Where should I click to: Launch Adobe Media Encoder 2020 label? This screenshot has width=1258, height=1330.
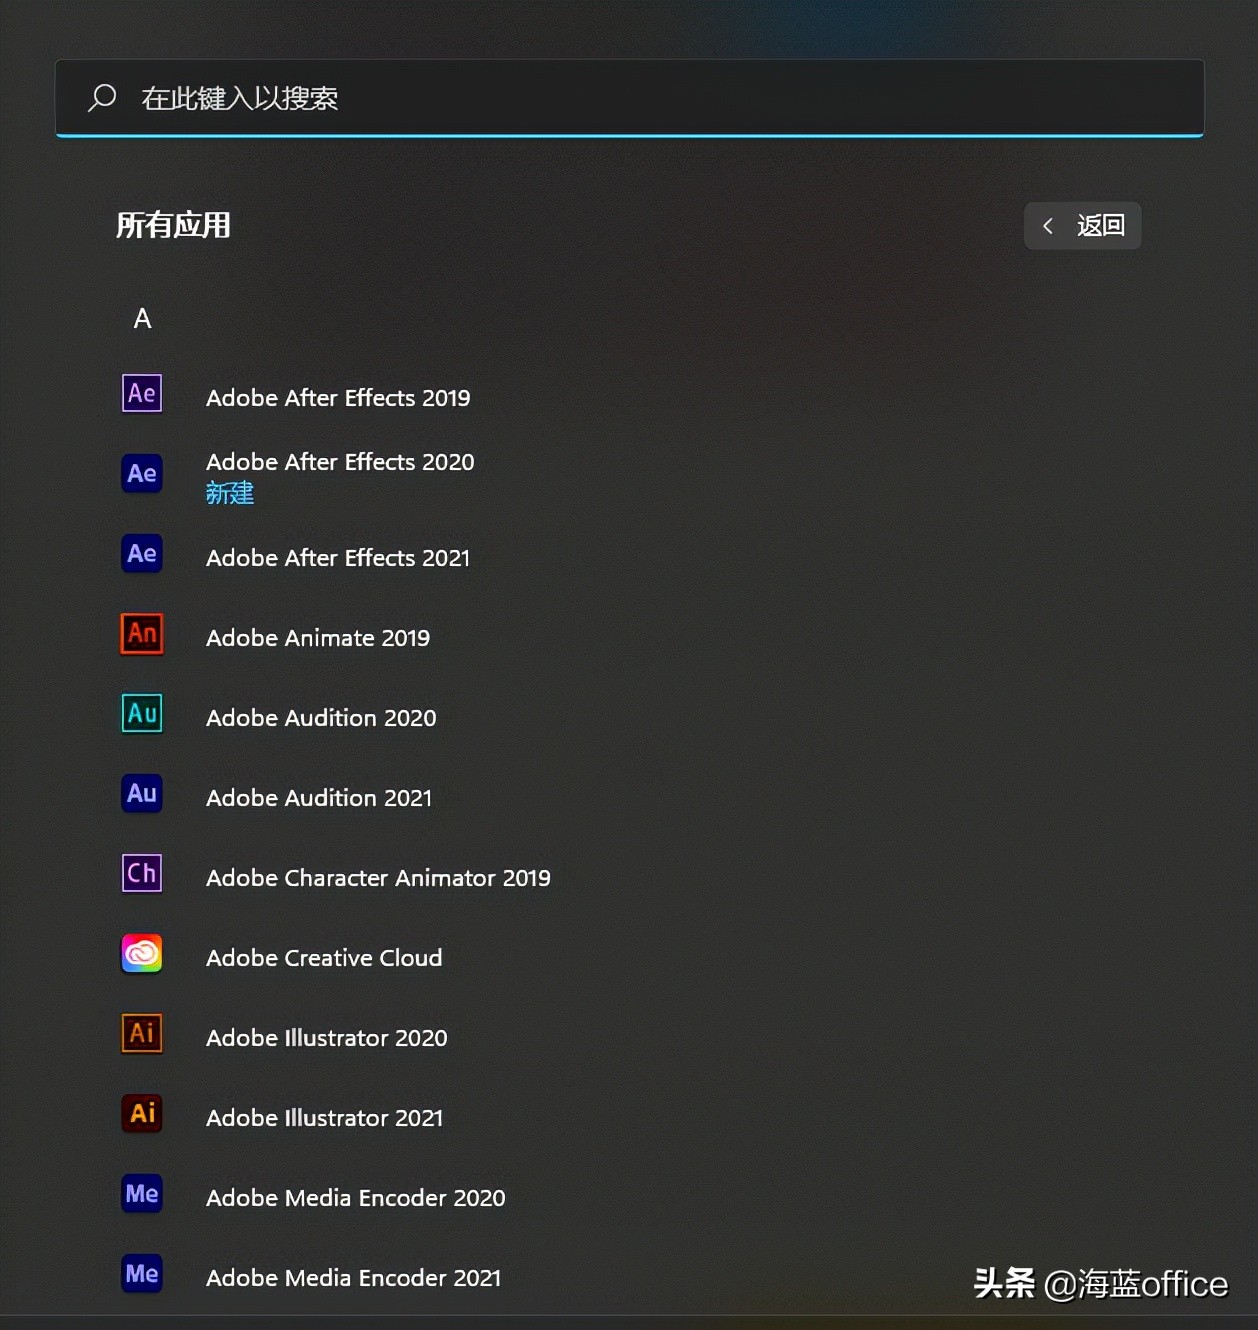356,1198
